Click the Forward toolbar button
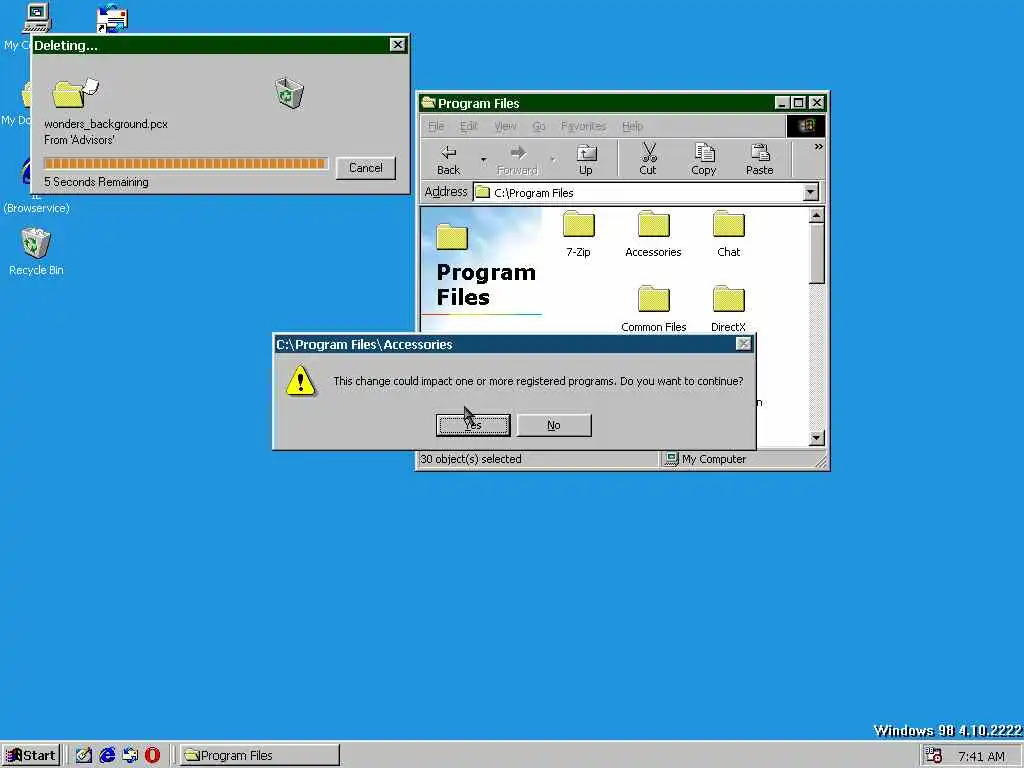Viewport: 1024px width, 768px height. [x=517, y=160]
